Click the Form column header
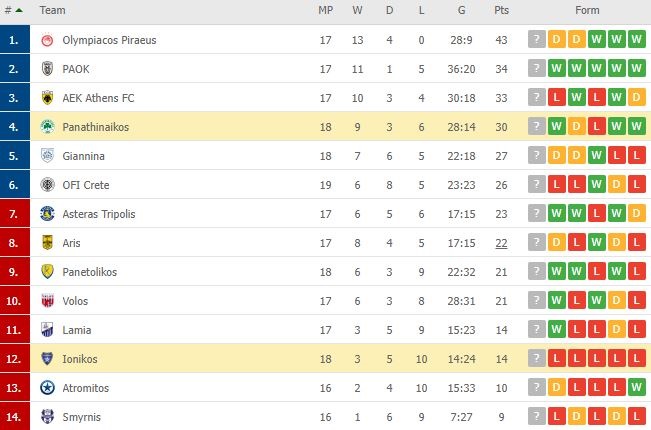The width and height of the screenshot is (651, 430). [x=587, y=10]
